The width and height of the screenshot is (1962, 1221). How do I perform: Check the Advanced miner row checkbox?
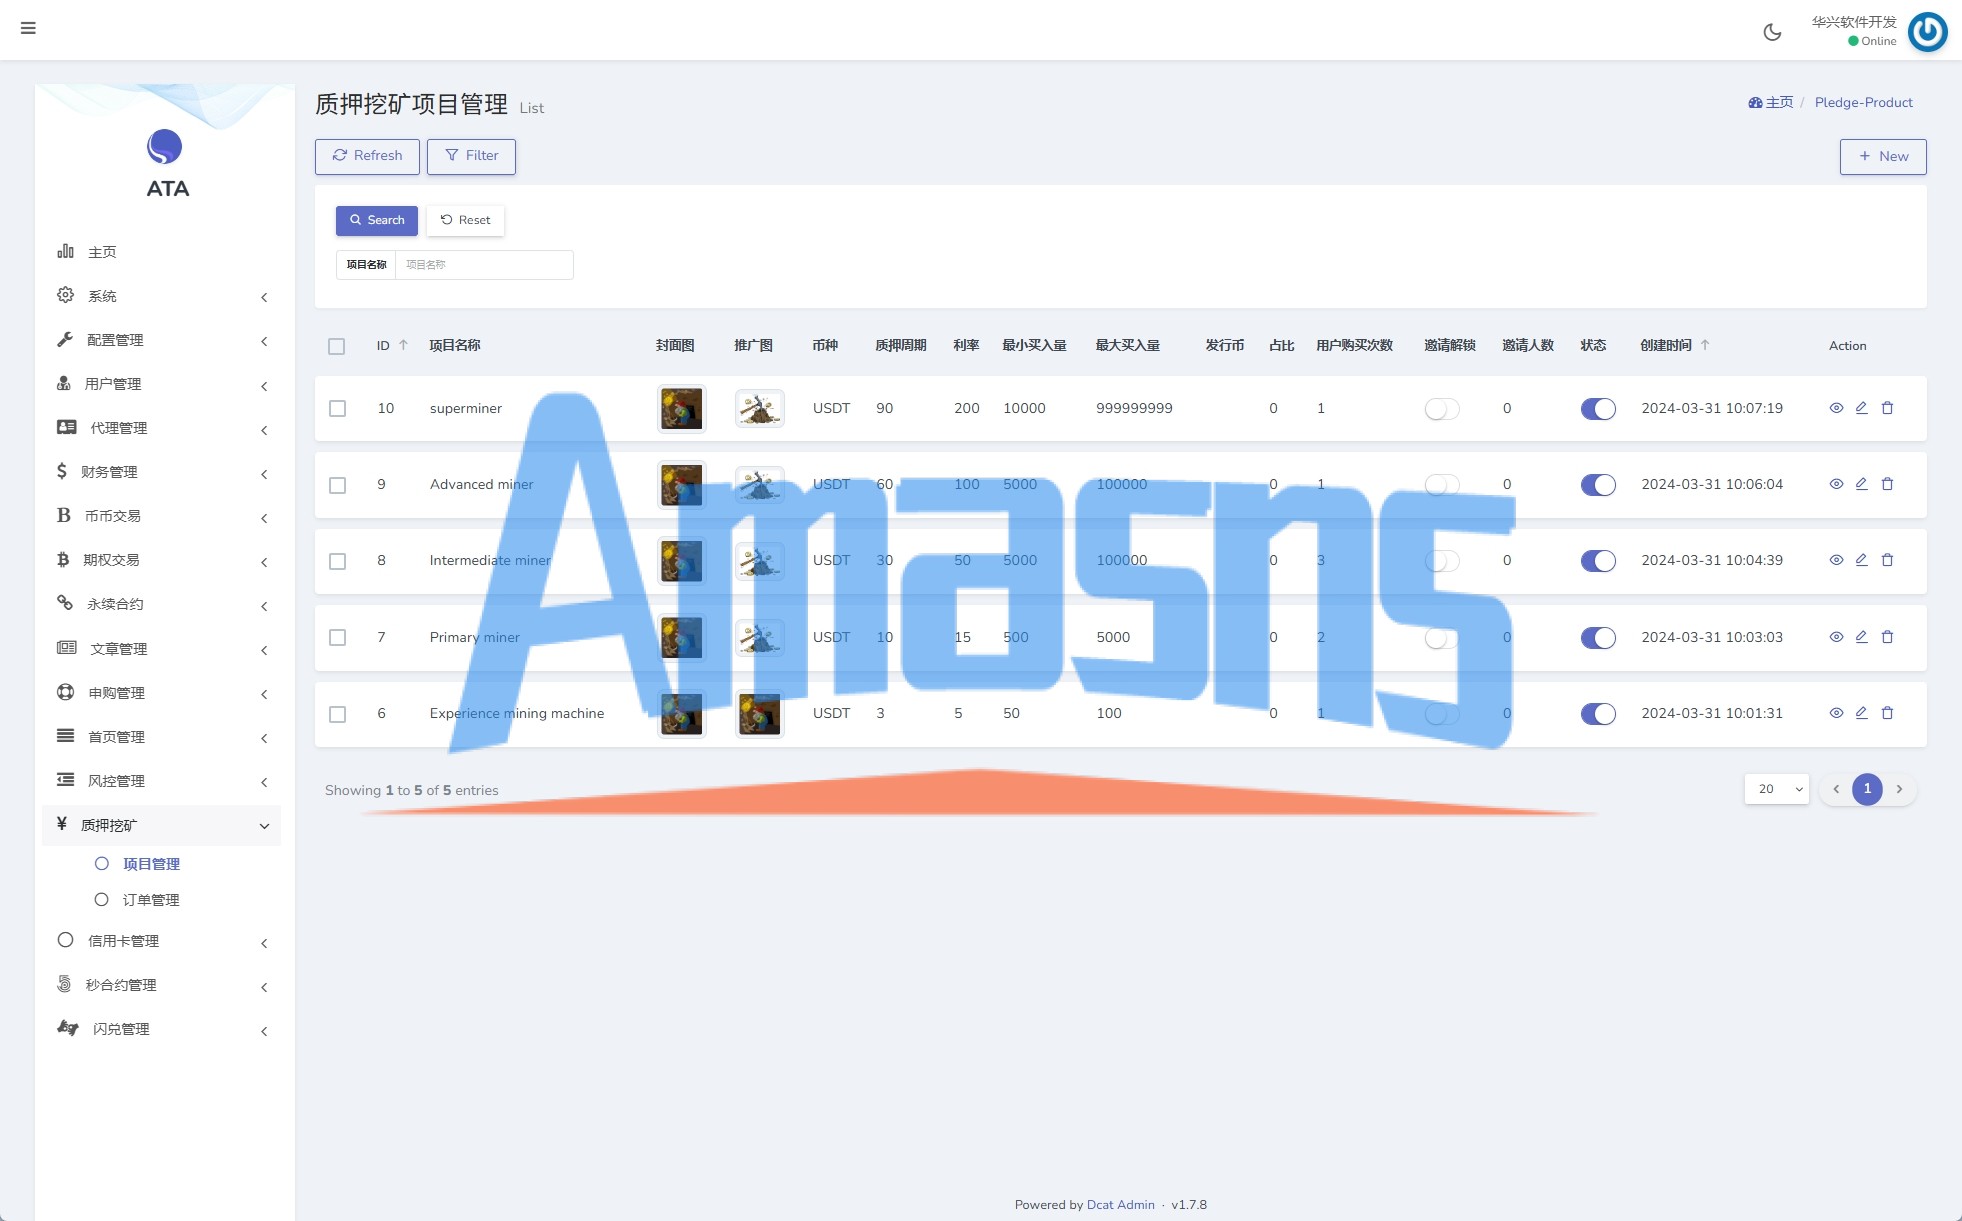click(338, 485)
